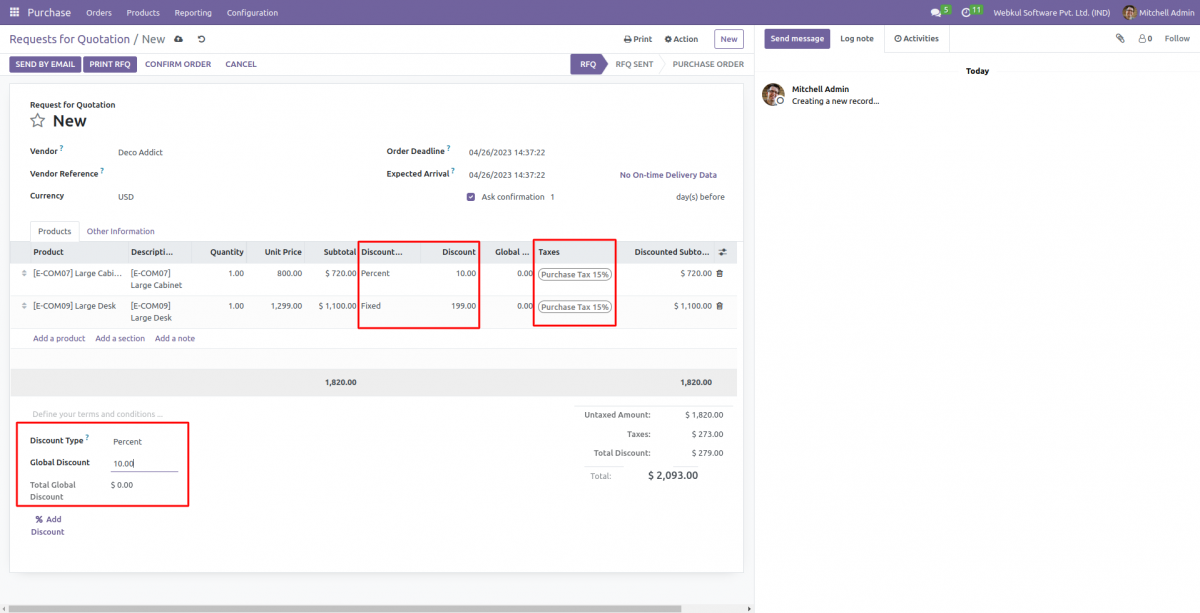The image size is (1200, 613).
Task: Open the activities clock icon
Action: click(966, 11)
